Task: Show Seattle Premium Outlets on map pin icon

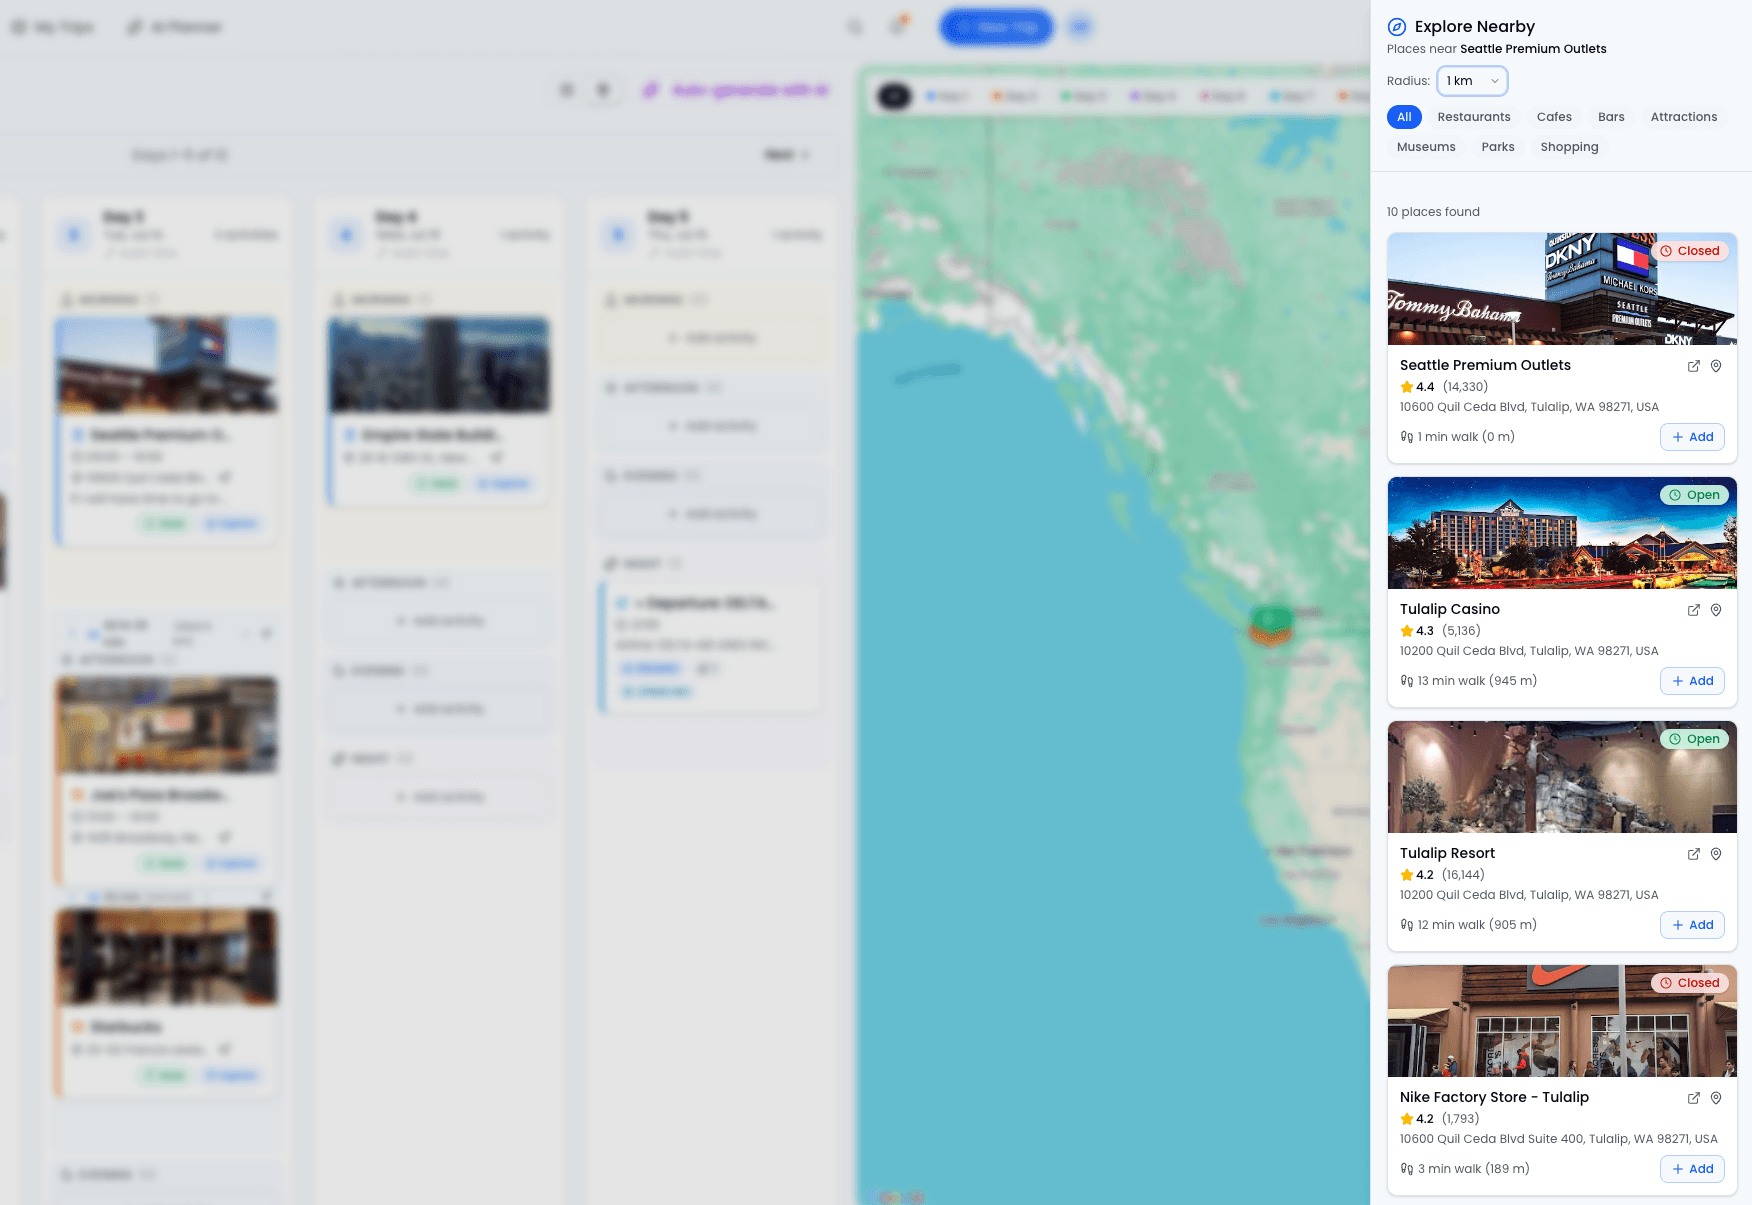Action: click(x=1716, y=366)
